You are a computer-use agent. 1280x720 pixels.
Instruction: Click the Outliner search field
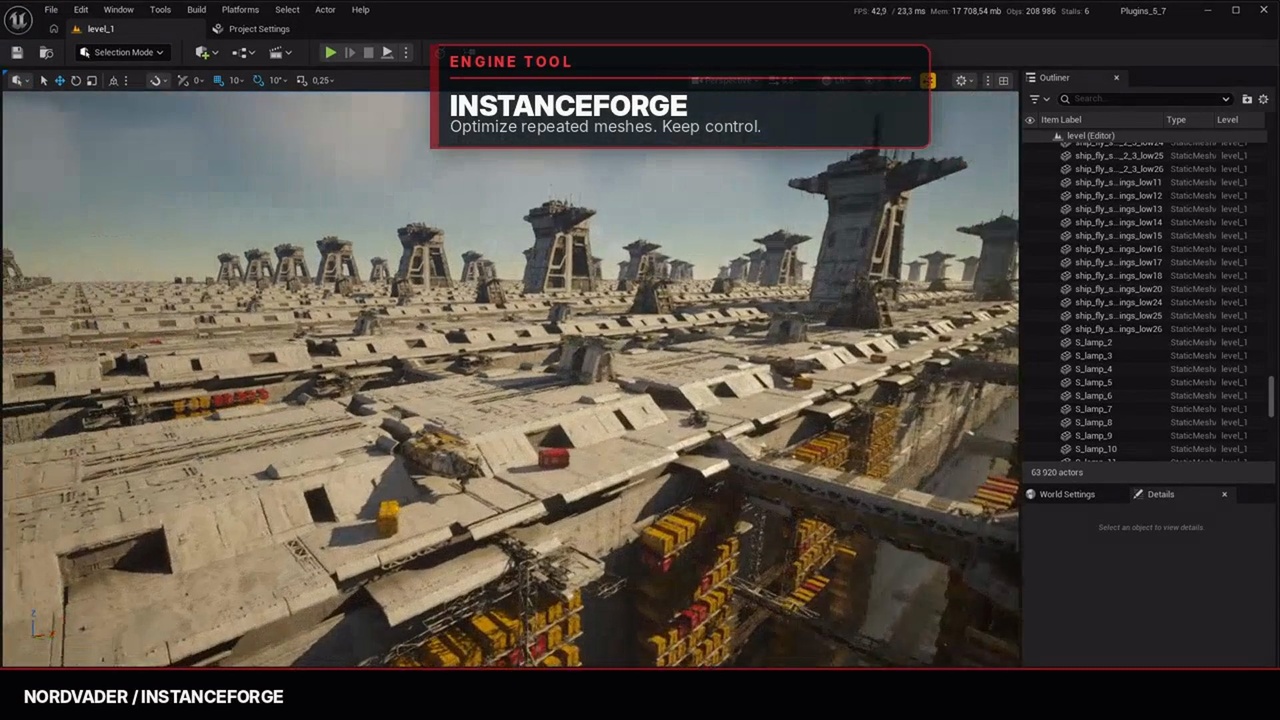1144,99
